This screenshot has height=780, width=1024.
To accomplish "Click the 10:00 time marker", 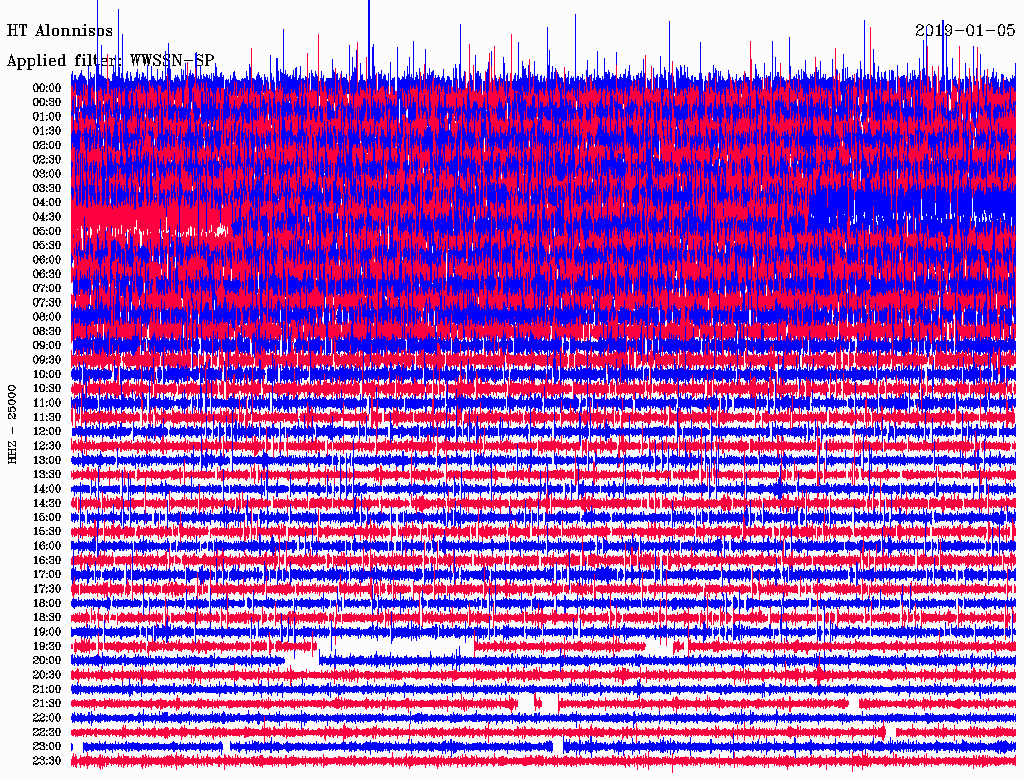I will tap(47, 374).
